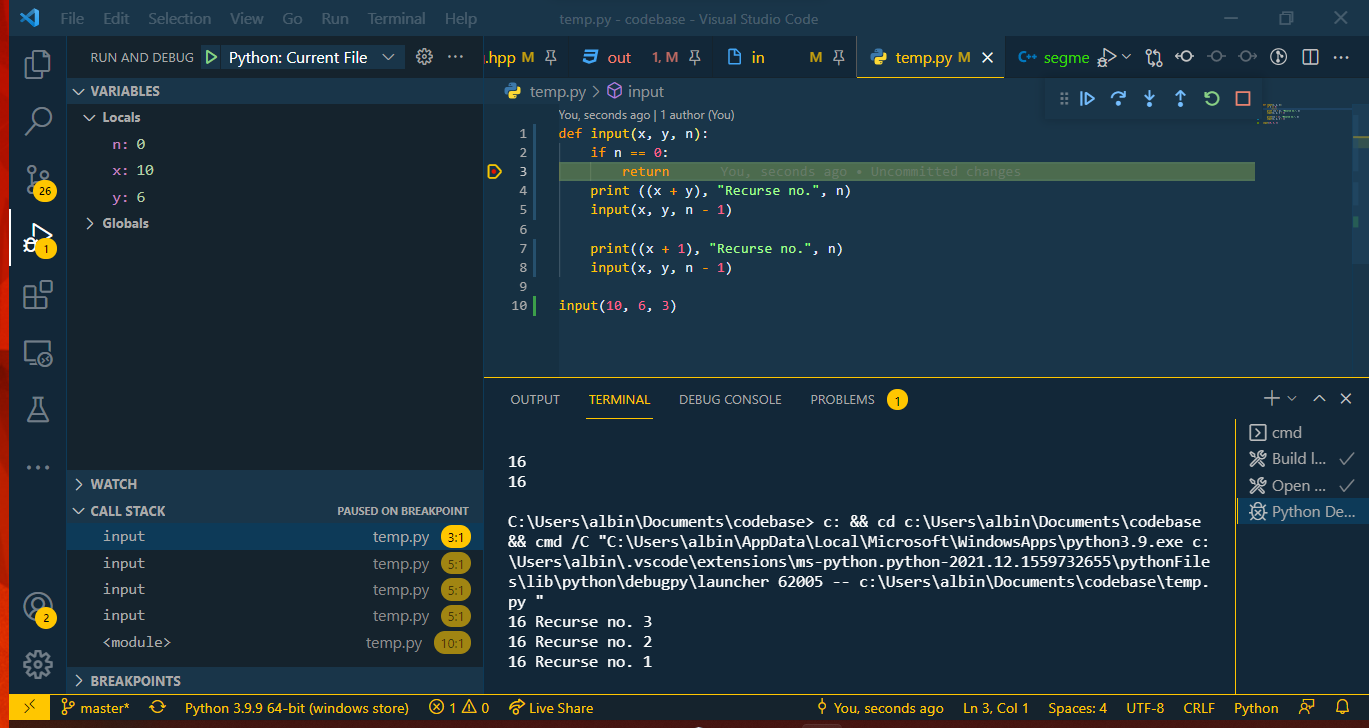Select the top input frame at 3:1

275,537
